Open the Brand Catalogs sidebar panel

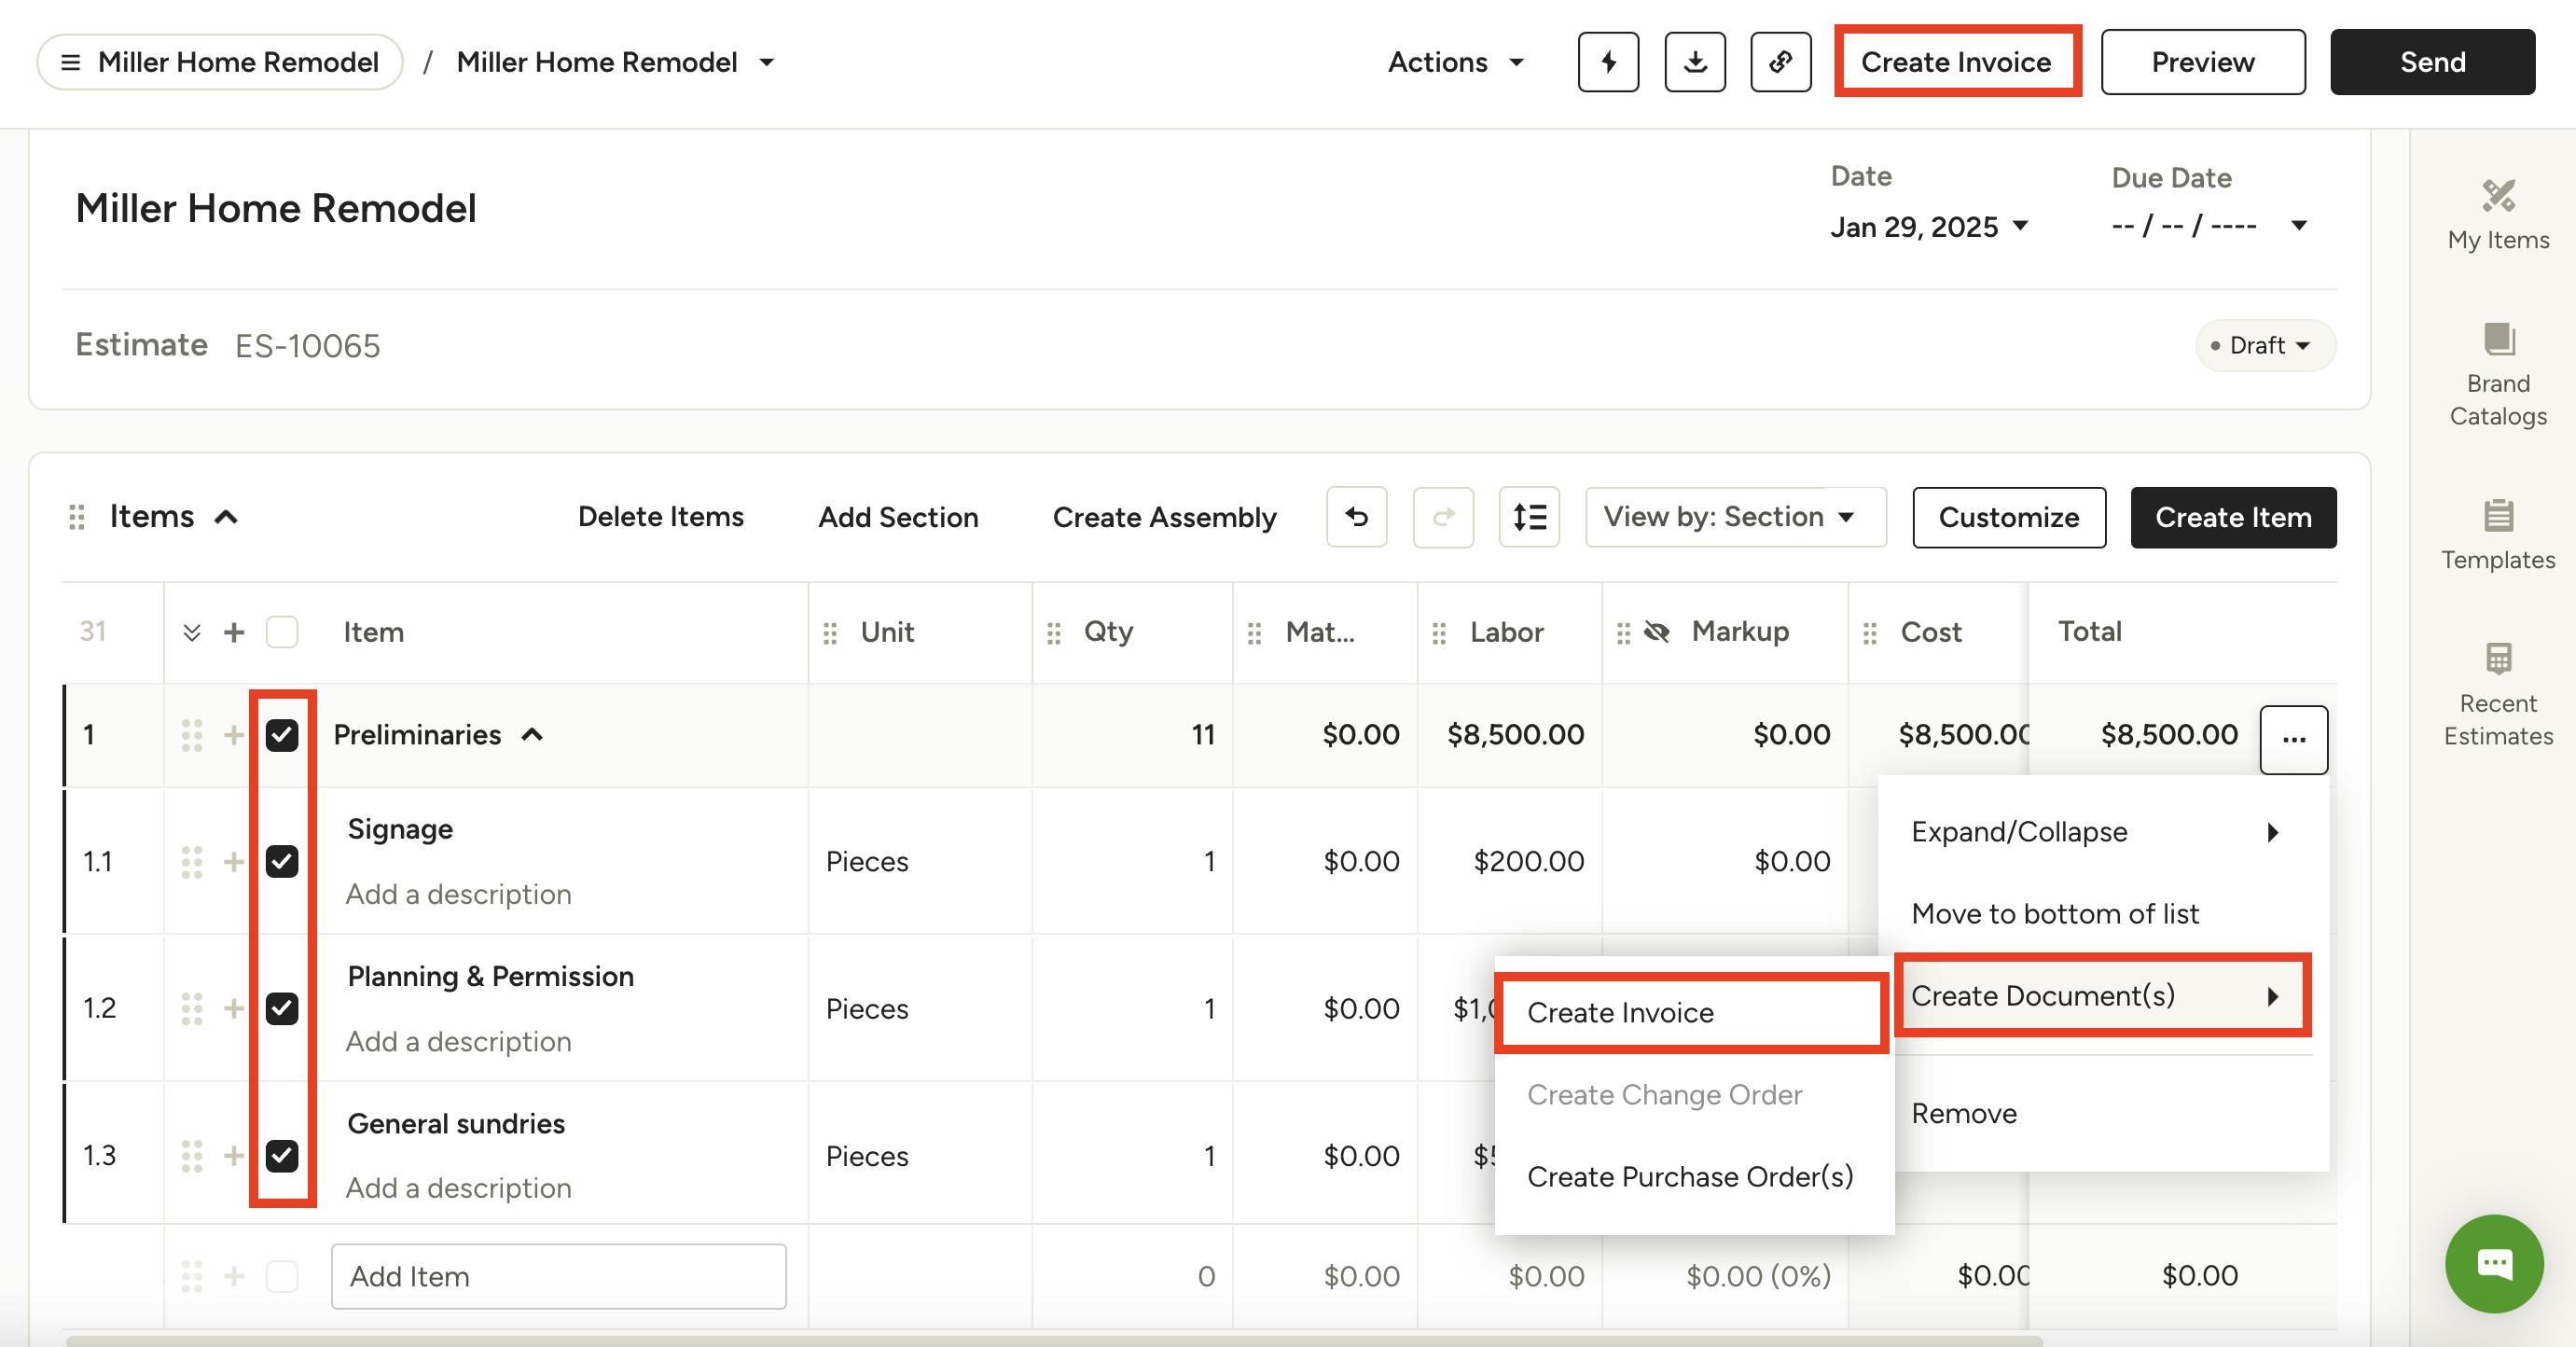click(2498, 376)
